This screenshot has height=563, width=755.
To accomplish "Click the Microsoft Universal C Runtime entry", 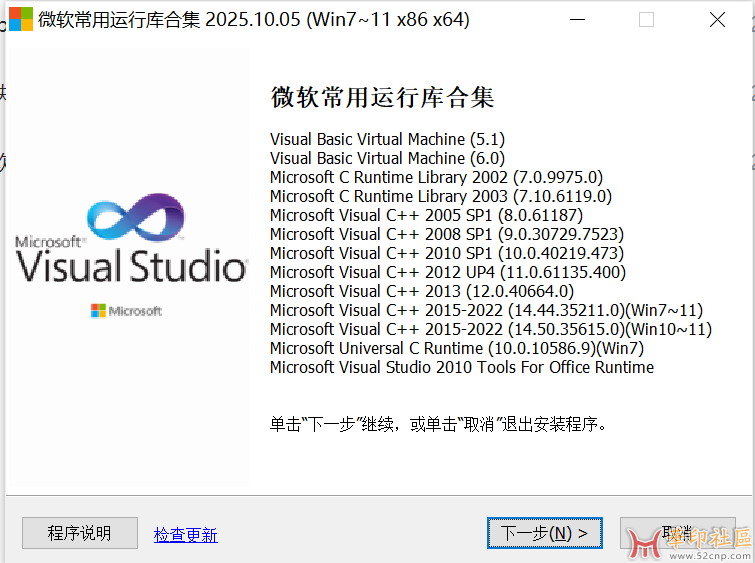I will pyautogui.click(x=456, y=348).
